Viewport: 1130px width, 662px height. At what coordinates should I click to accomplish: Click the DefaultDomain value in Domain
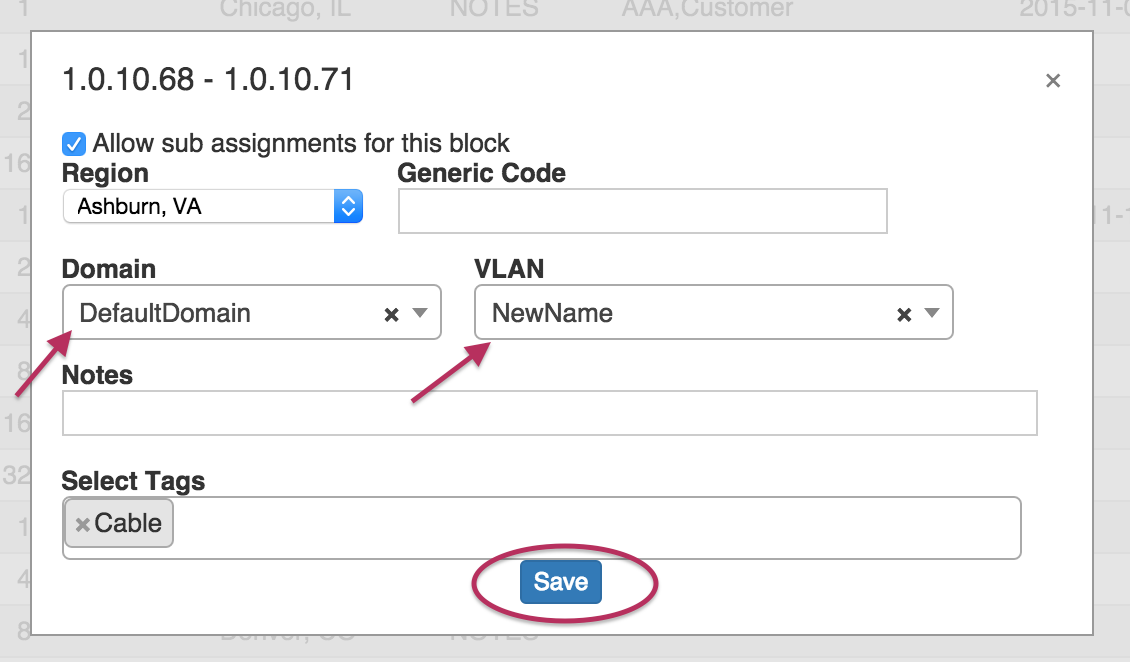[165, 313]
